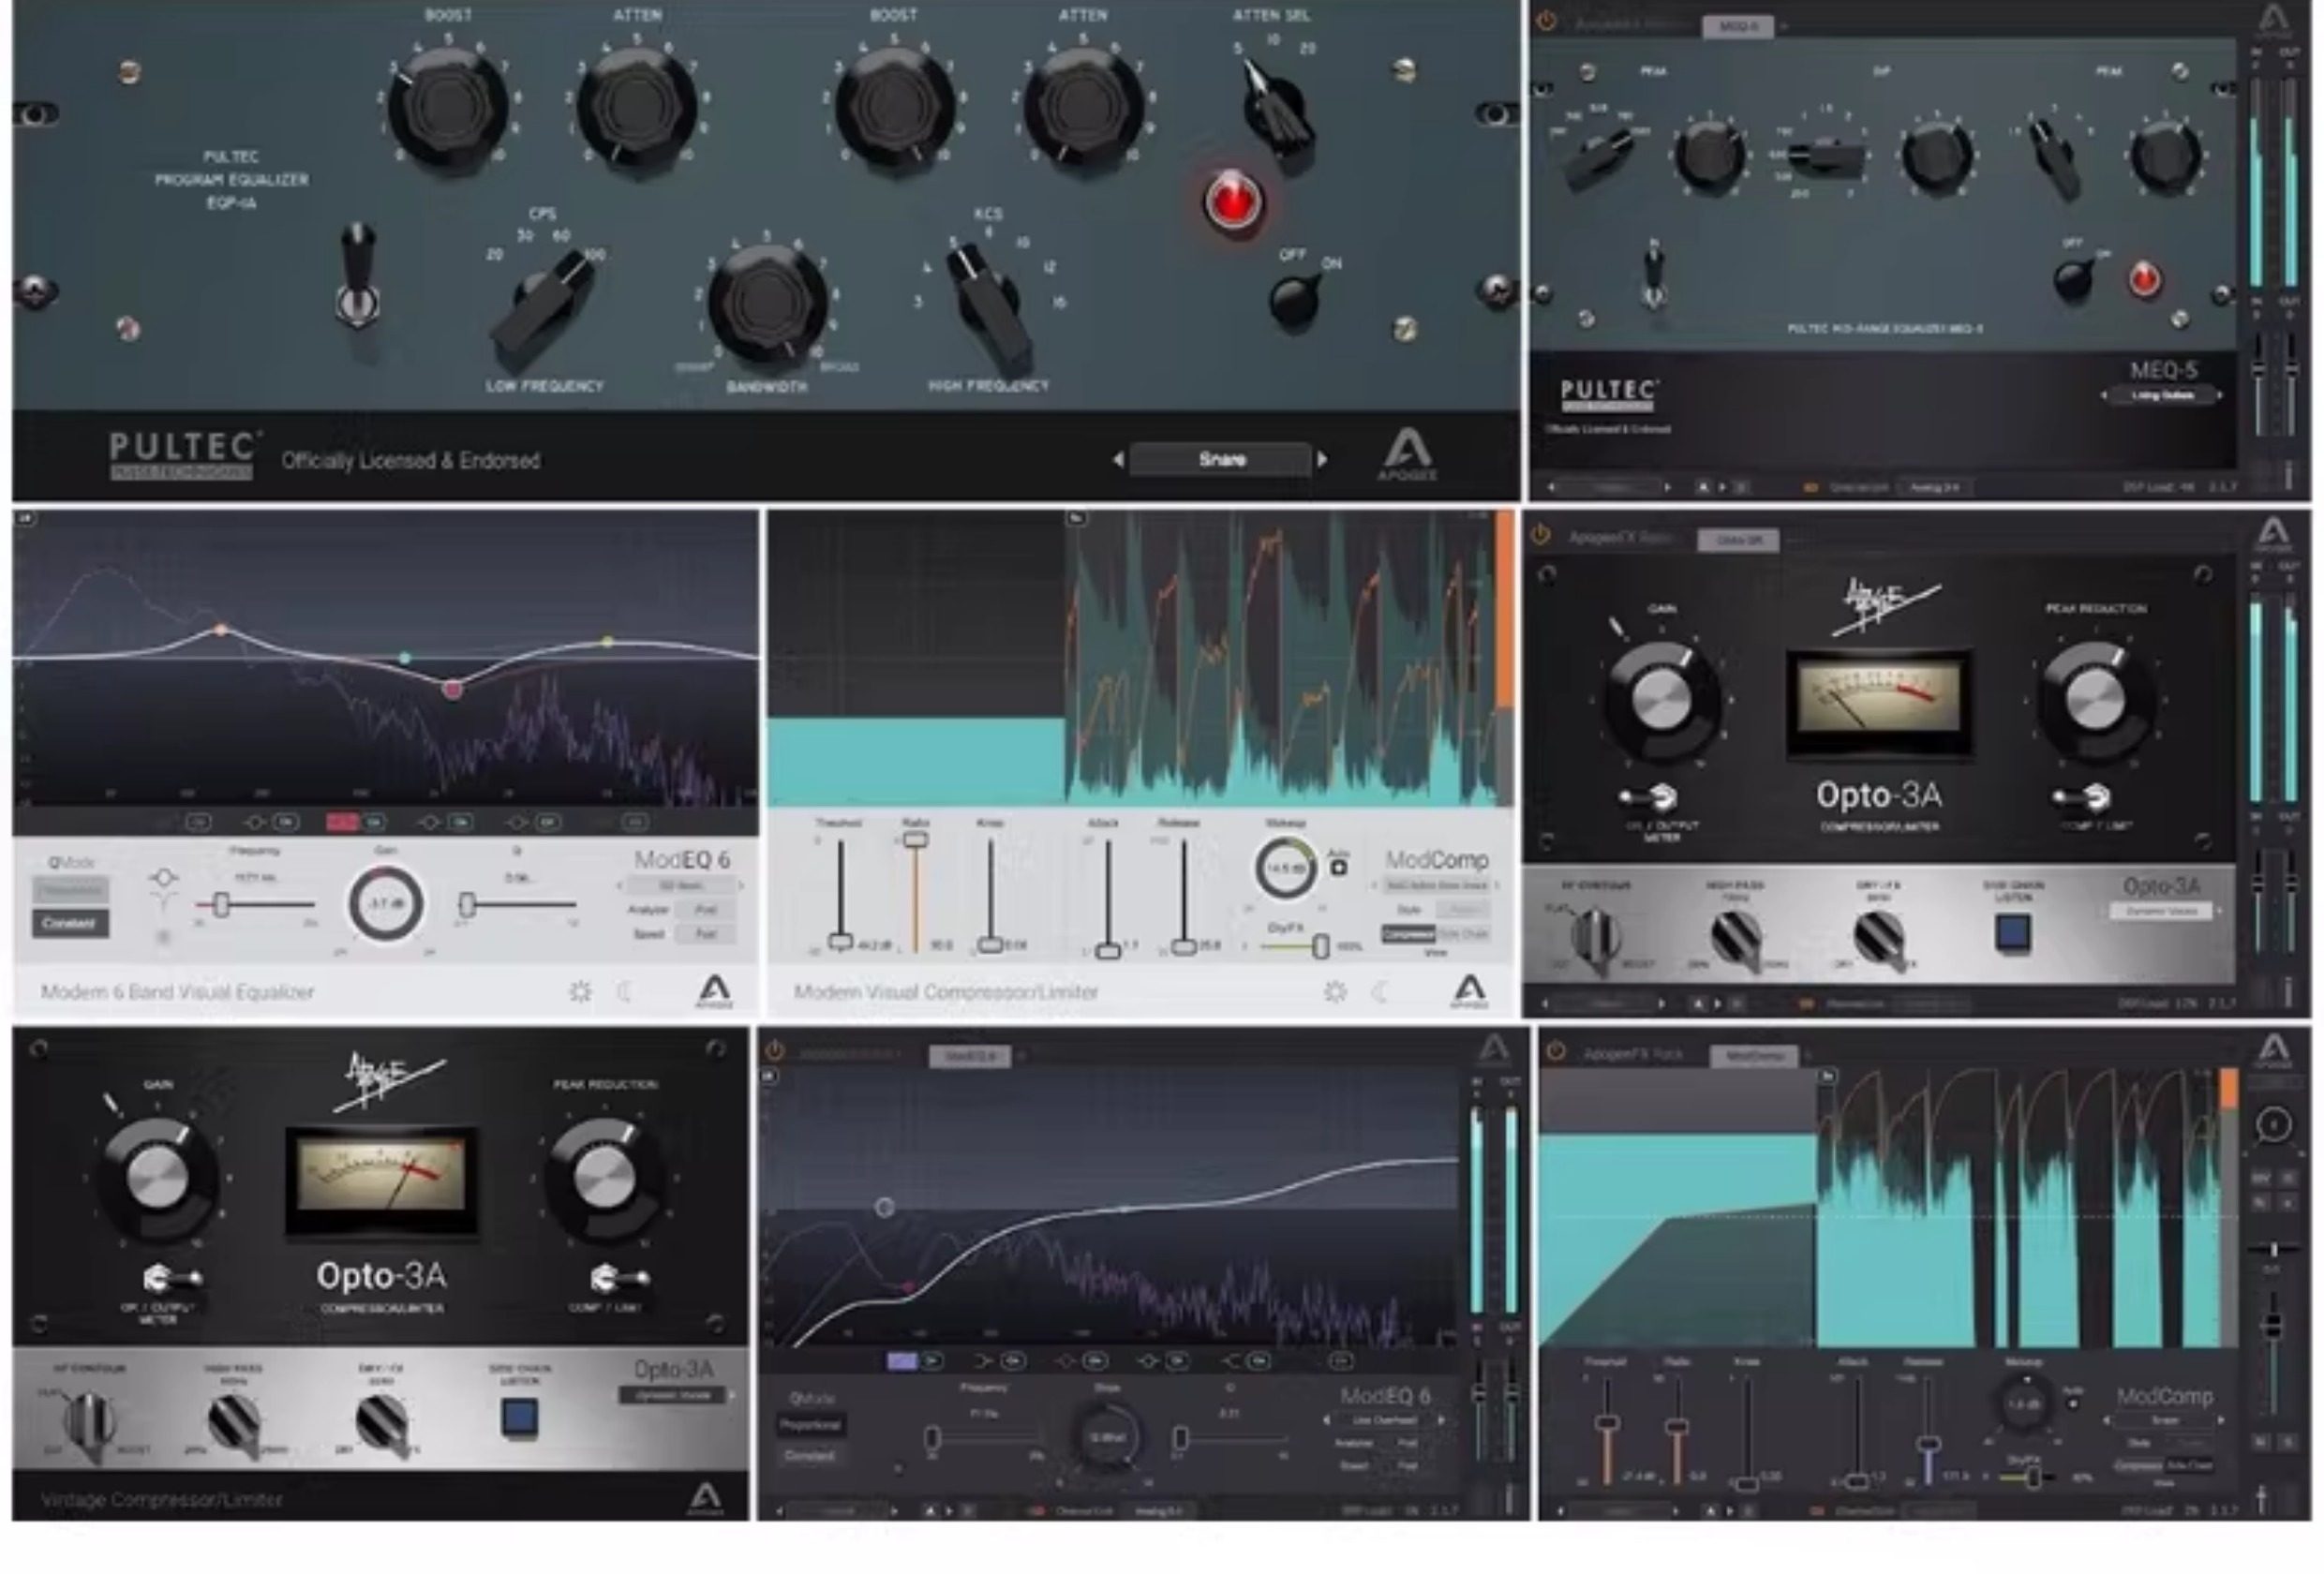Select the Constant Q Mode in light ModEQ 6
2324x1574 pixels.
69,922
